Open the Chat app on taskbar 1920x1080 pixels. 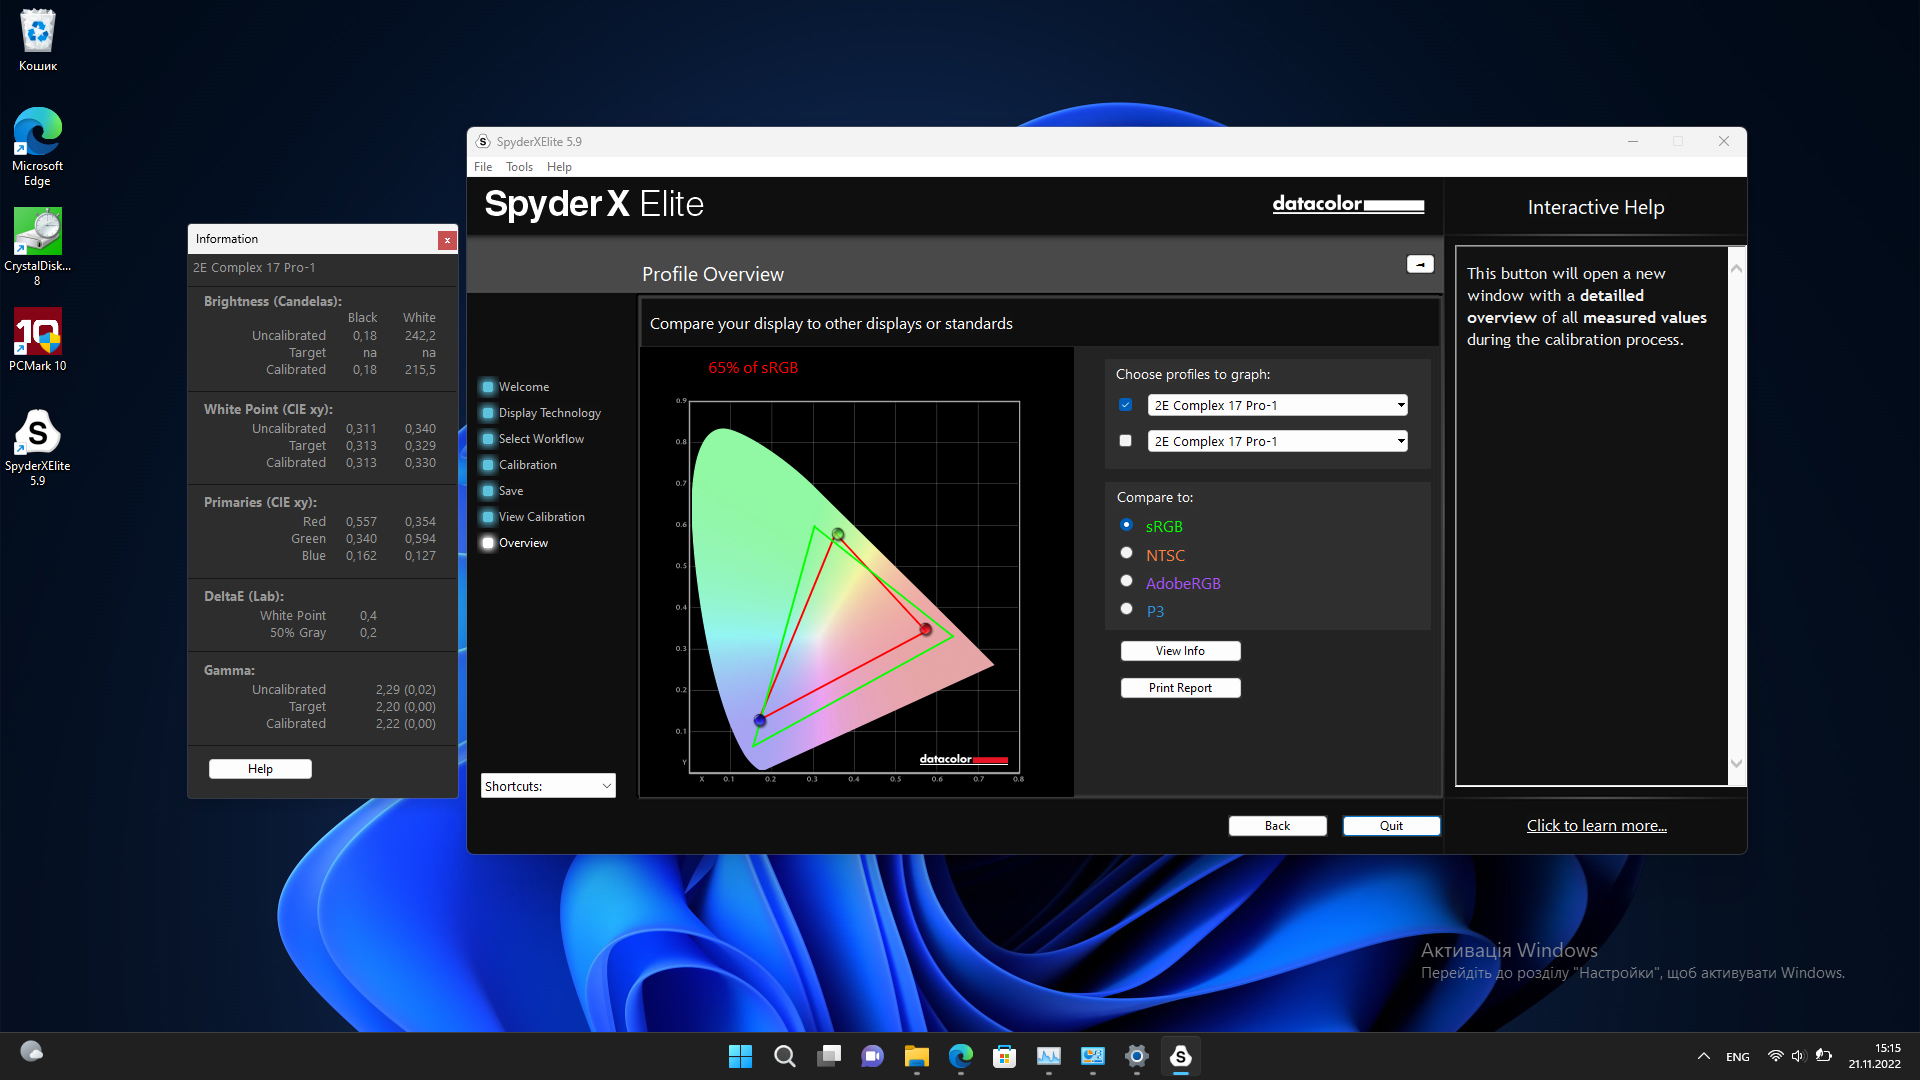873,1056
